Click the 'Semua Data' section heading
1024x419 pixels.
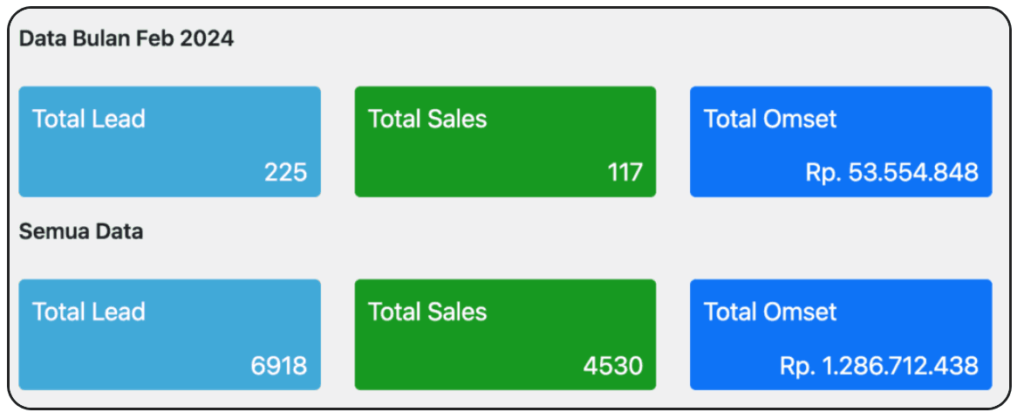[81, 232]
